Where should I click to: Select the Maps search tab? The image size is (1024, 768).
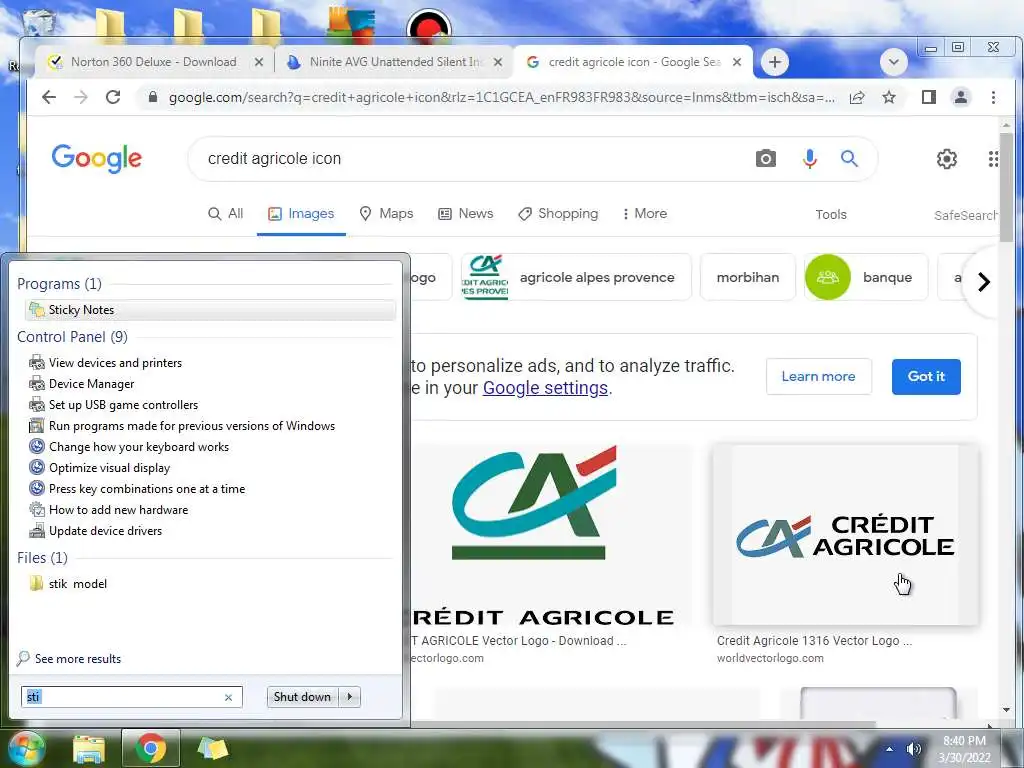[387, 214]
